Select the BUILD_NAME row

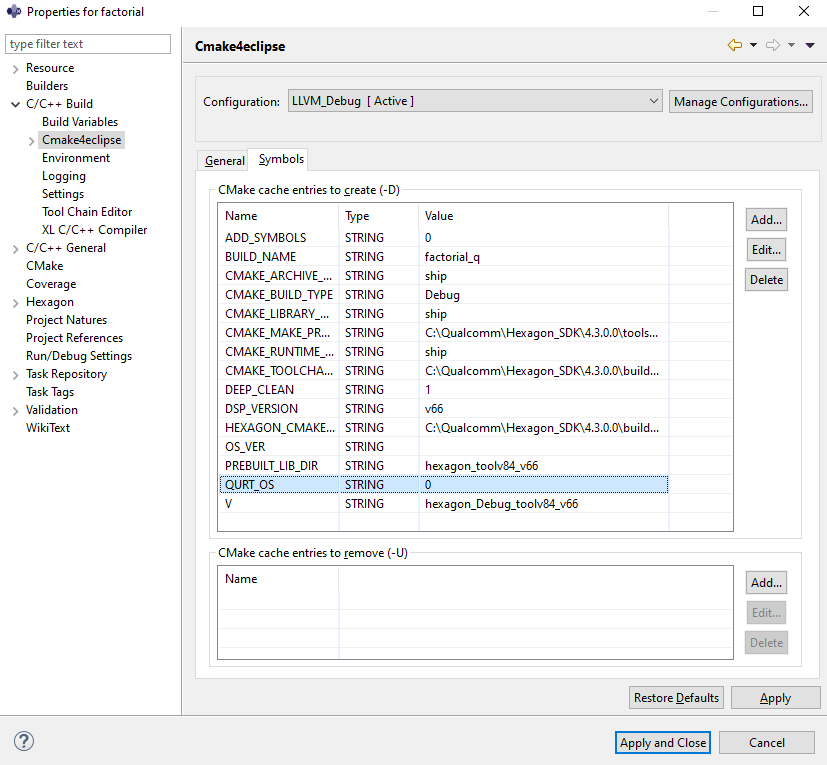(x=444, y=256)
